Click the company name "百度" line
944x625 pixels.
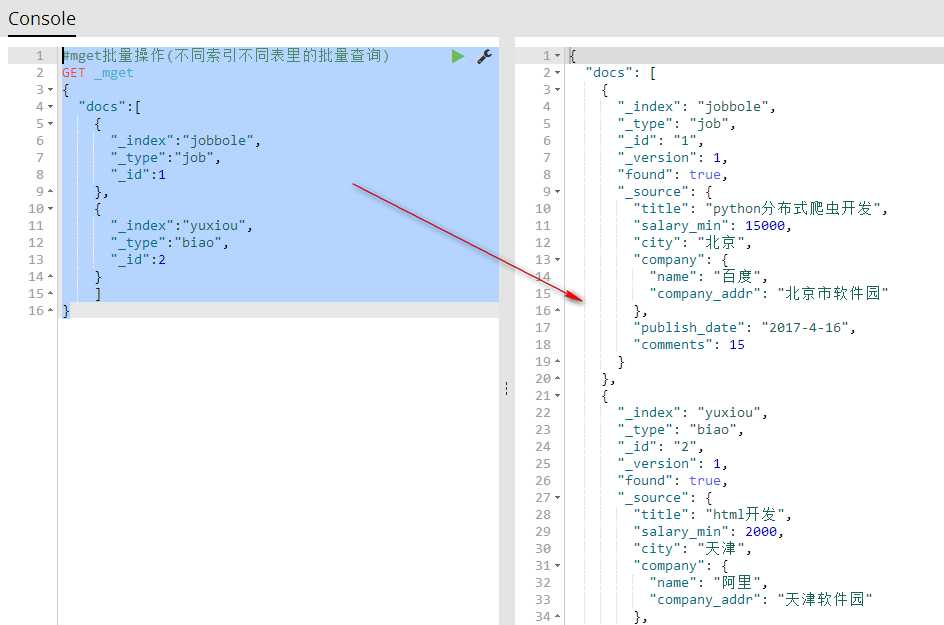click(x=708, y=276)
